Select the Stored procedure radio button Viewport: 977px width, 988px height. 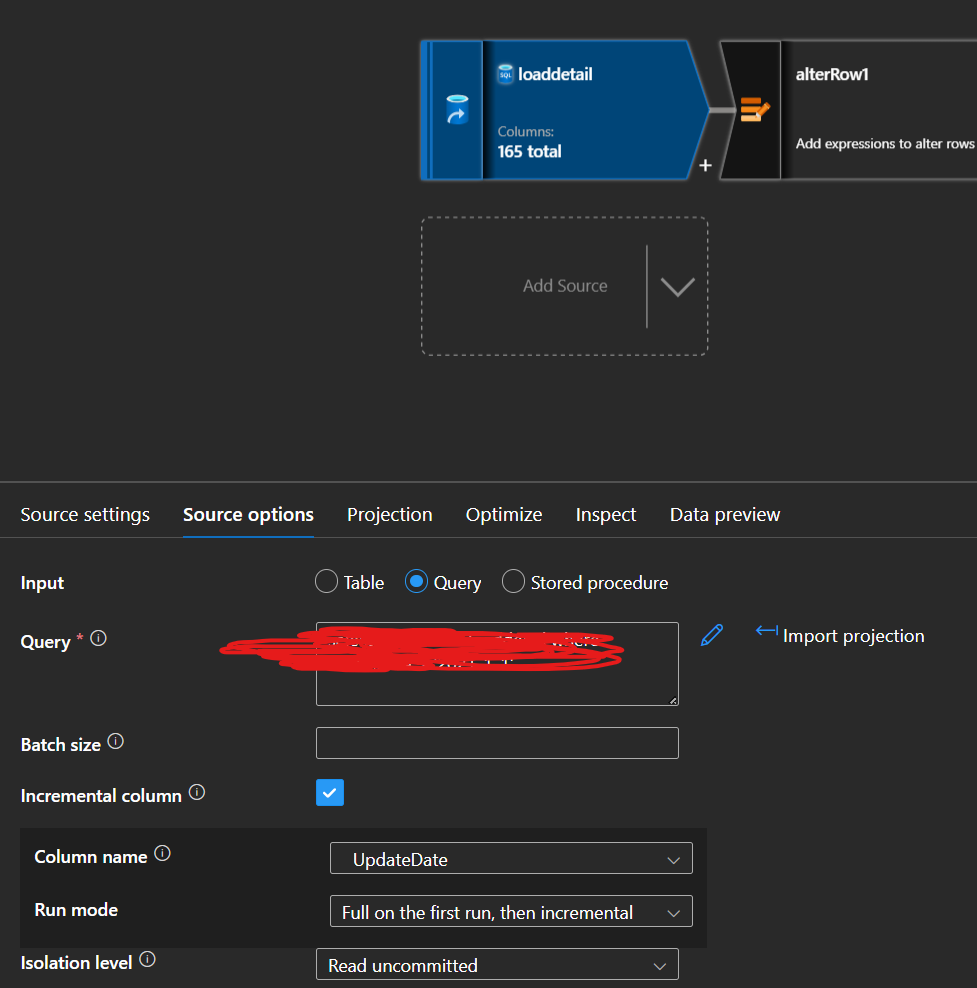(513, 582)
